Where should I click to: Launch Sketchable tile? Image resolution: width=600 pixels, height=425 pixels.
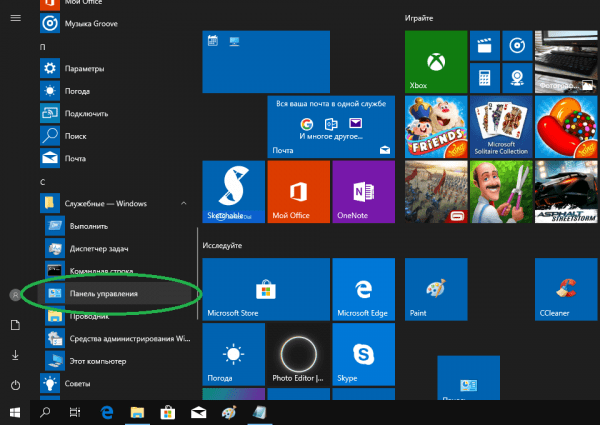point(233,192)
